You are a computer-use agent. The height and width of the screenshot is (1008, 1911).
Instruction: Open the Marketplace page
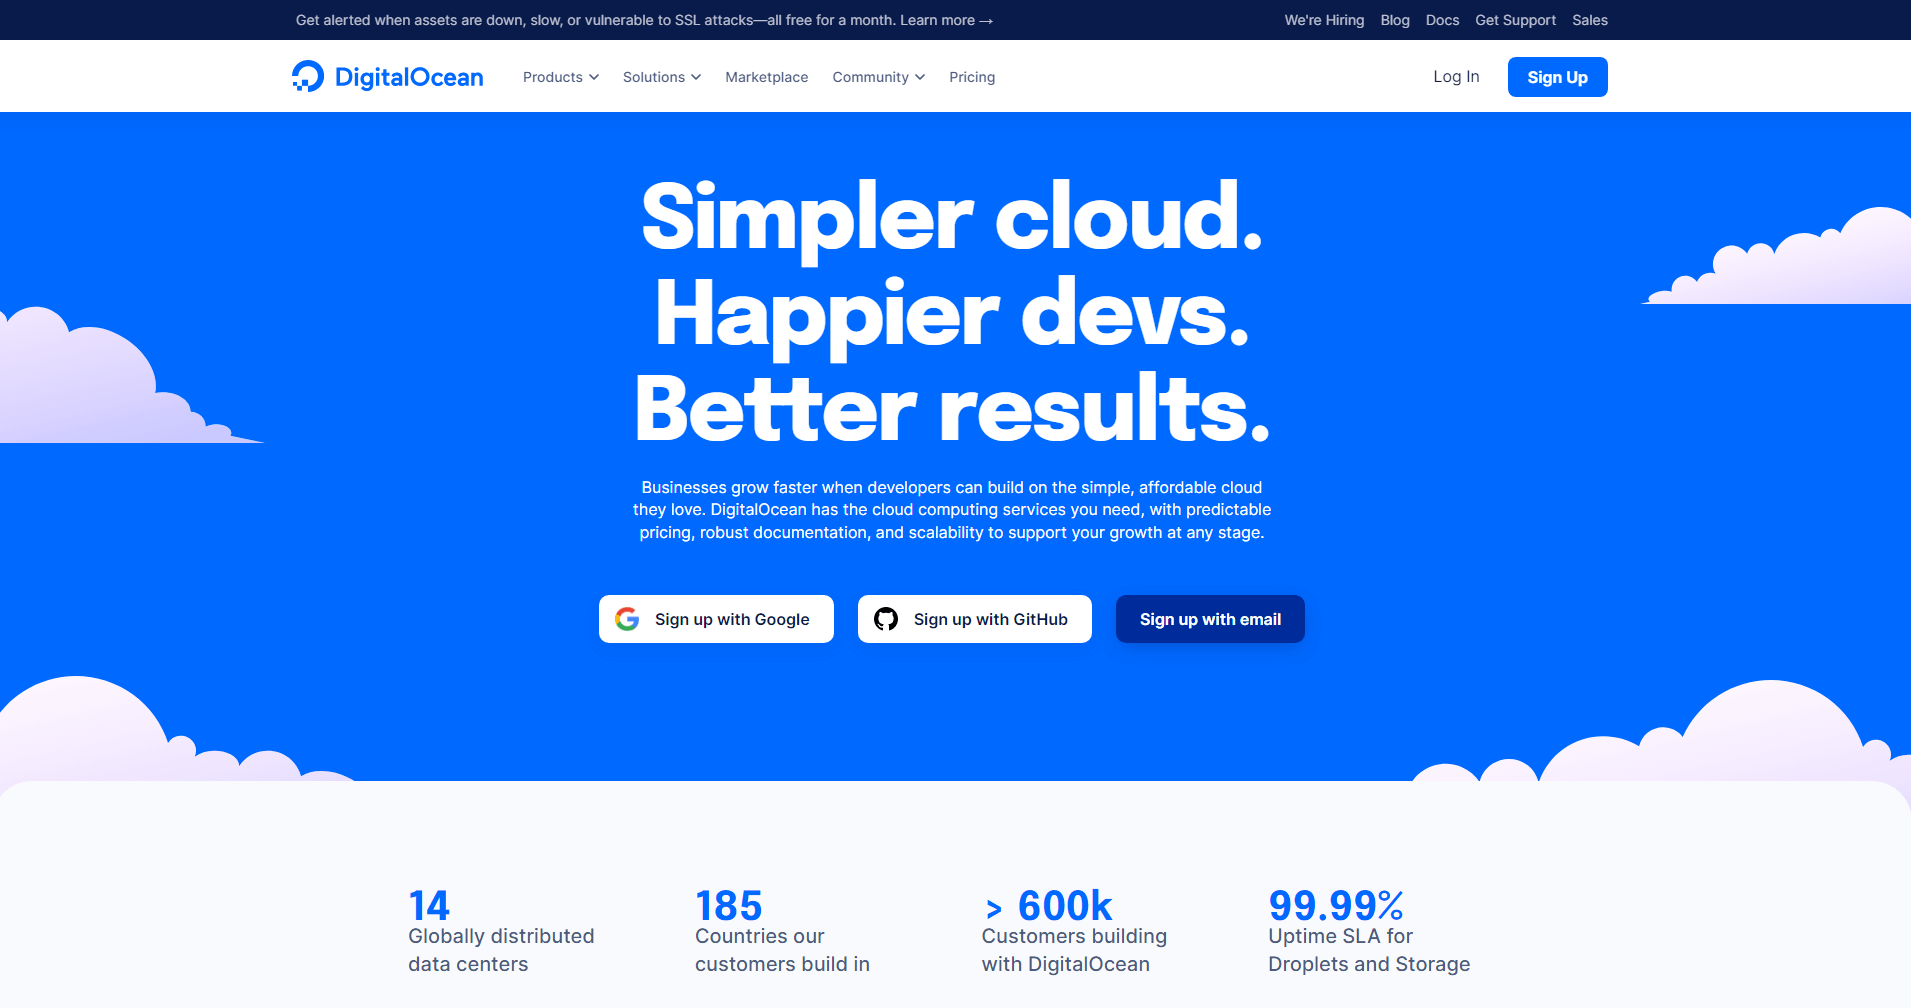[767, 77]
